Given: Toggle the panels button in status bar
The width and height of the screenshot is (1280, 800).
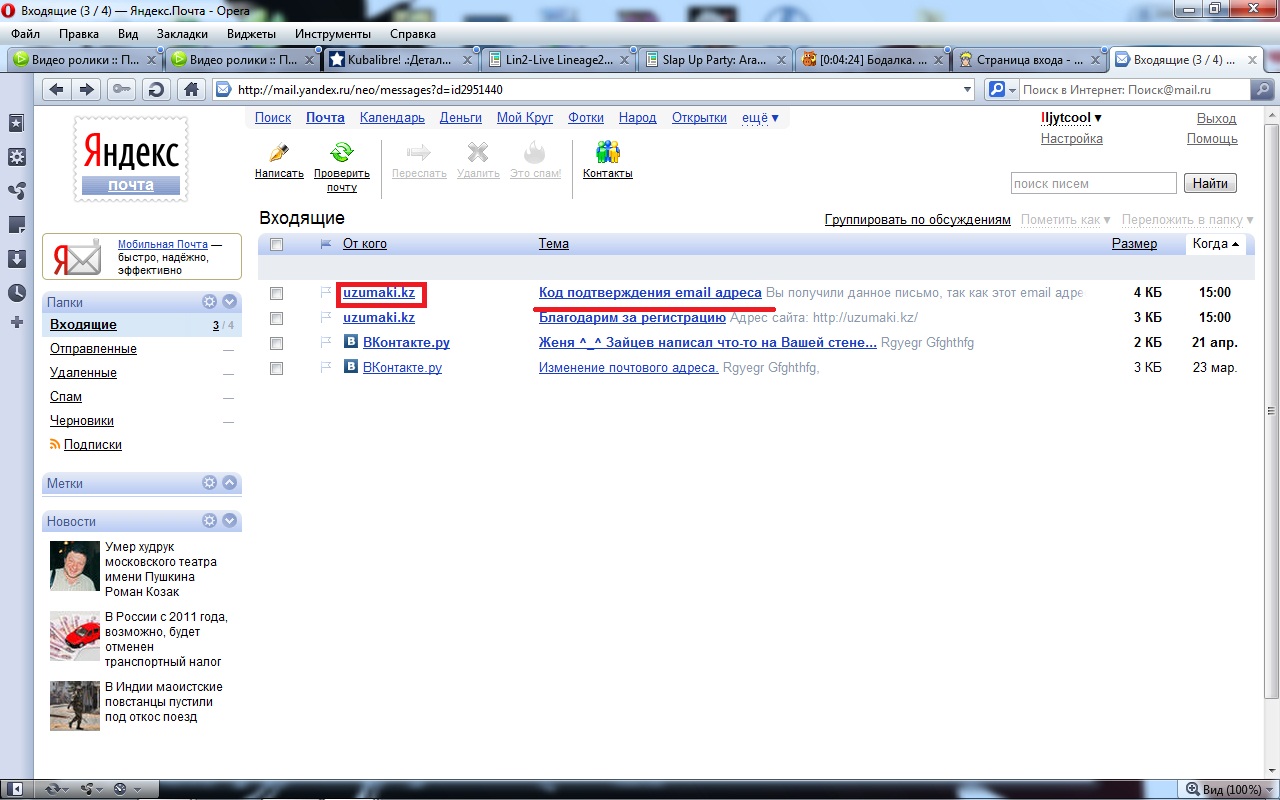Looking at the screenshot, I should click(x=16, y=789).
